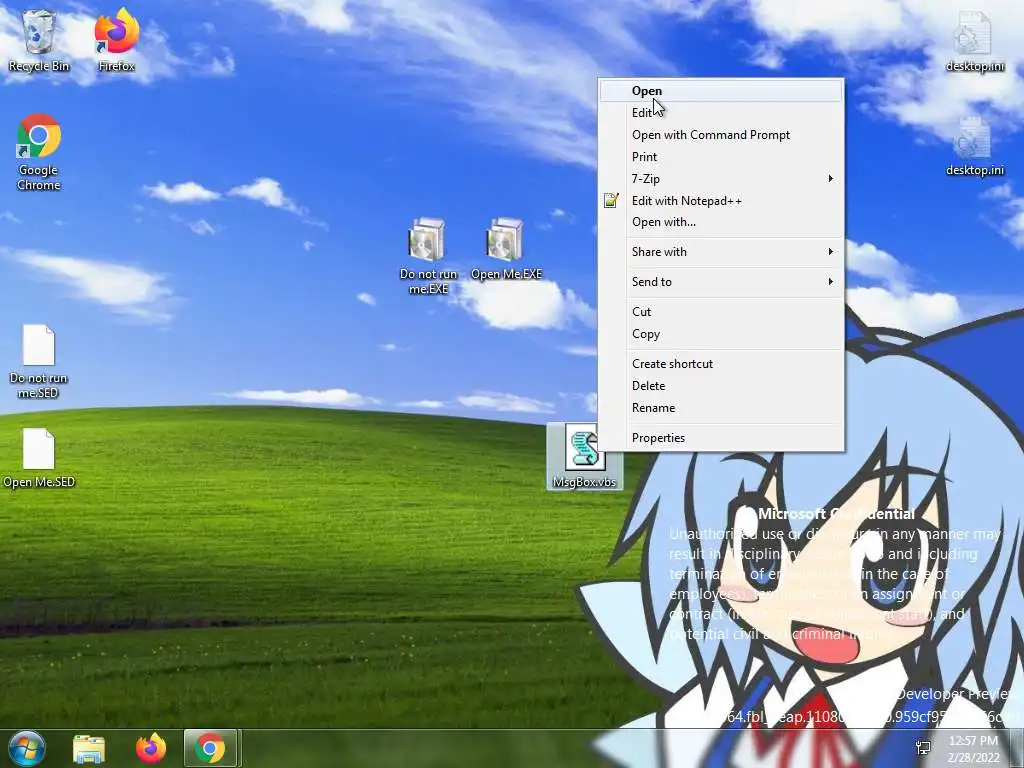1024x768 pixels.
Task: Open Windows Explorer from the taskbar
Action: point(89,748)
